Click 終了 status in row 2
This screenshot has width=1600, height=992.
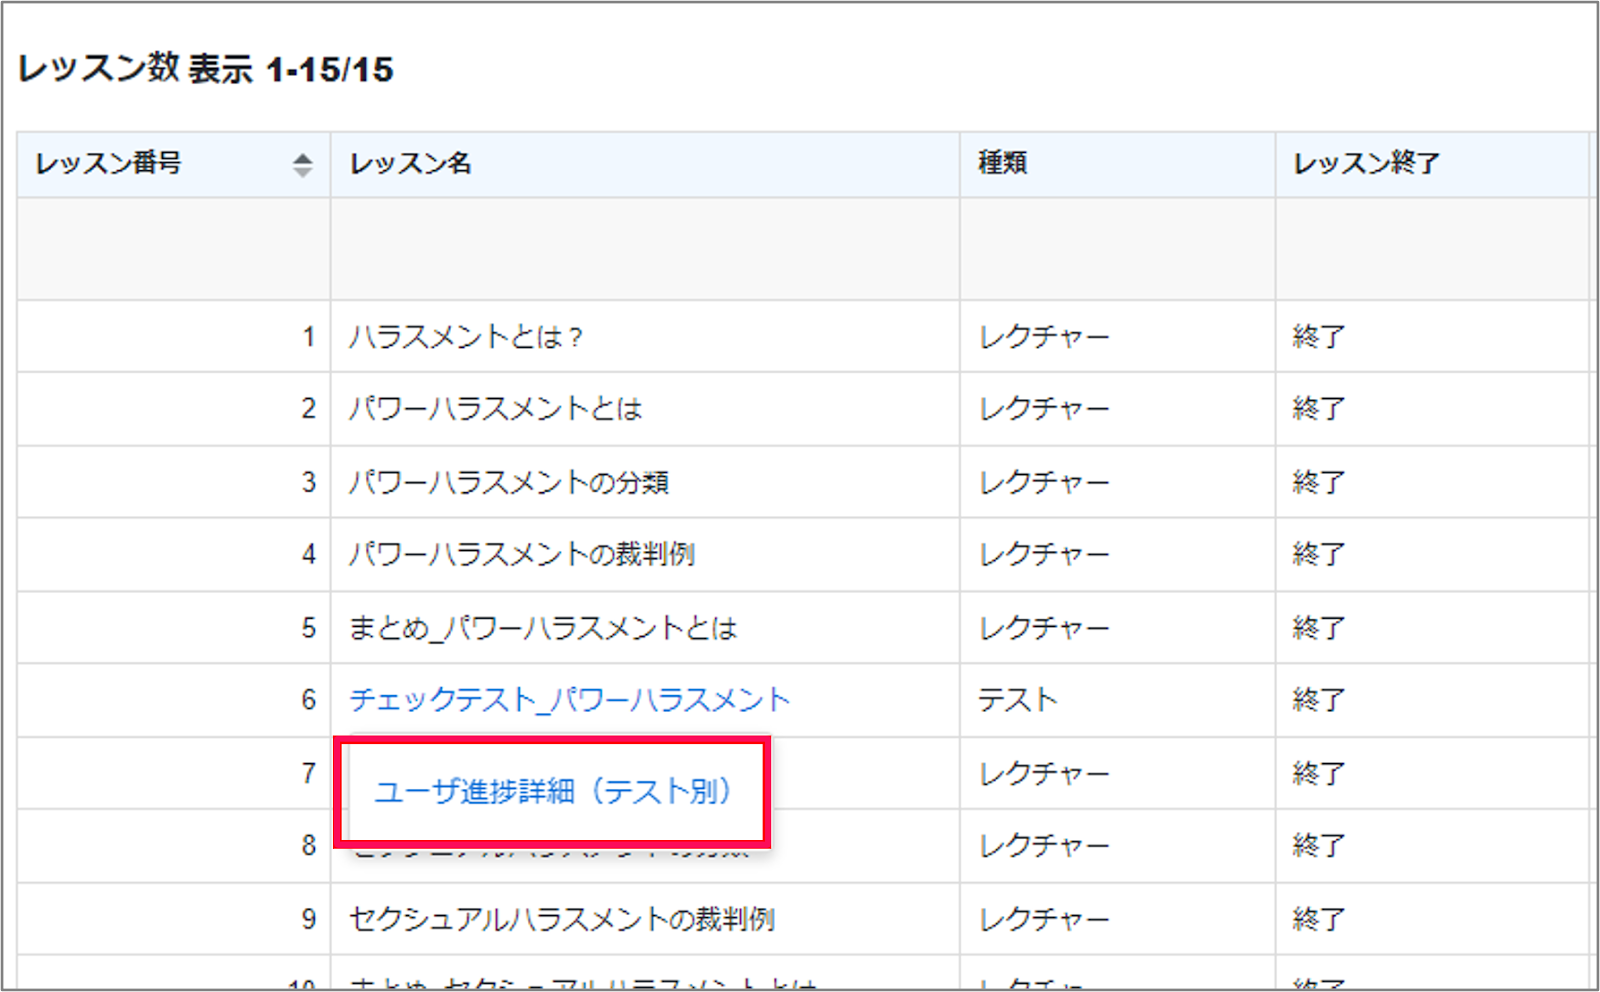tap(1319, 409)
